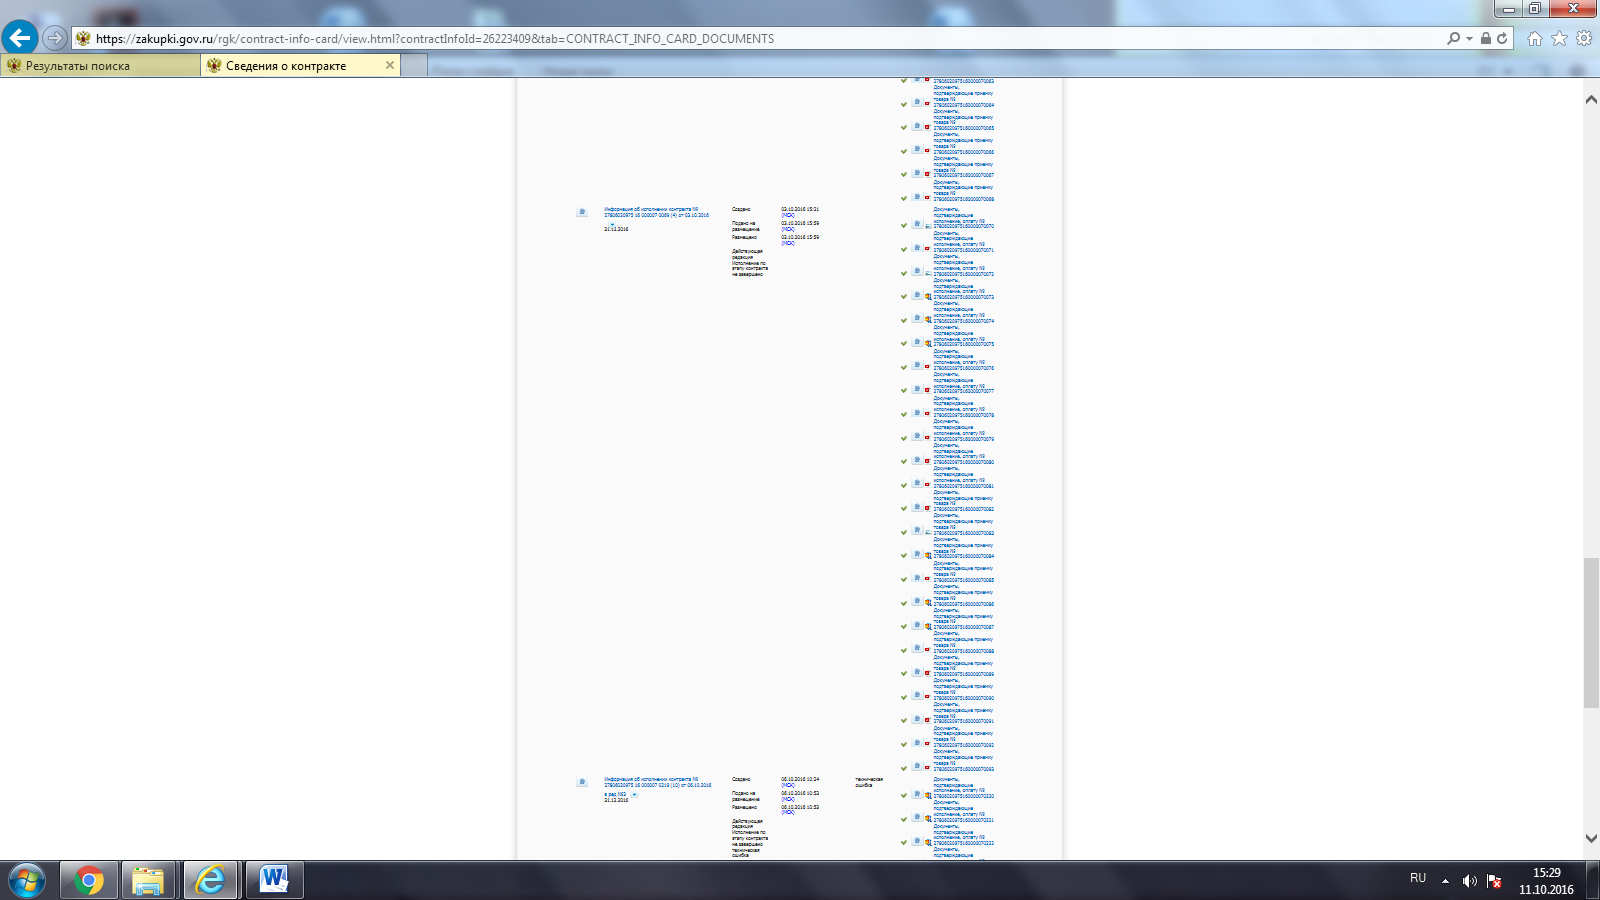Image resolution: width=1600 pixels, height=900 pixels.
Task: Click the RU language indicator
Action: 1418,878
